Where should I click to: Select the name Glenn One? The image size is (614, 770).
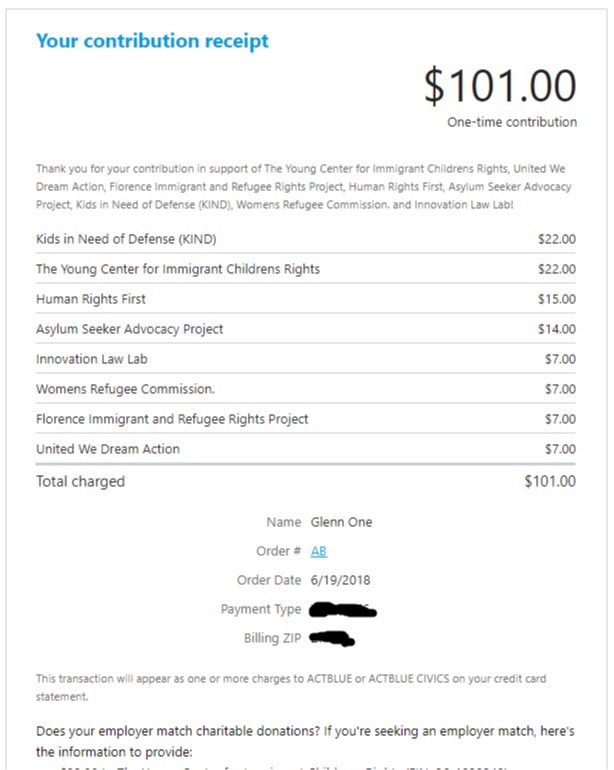pos(341,522)
